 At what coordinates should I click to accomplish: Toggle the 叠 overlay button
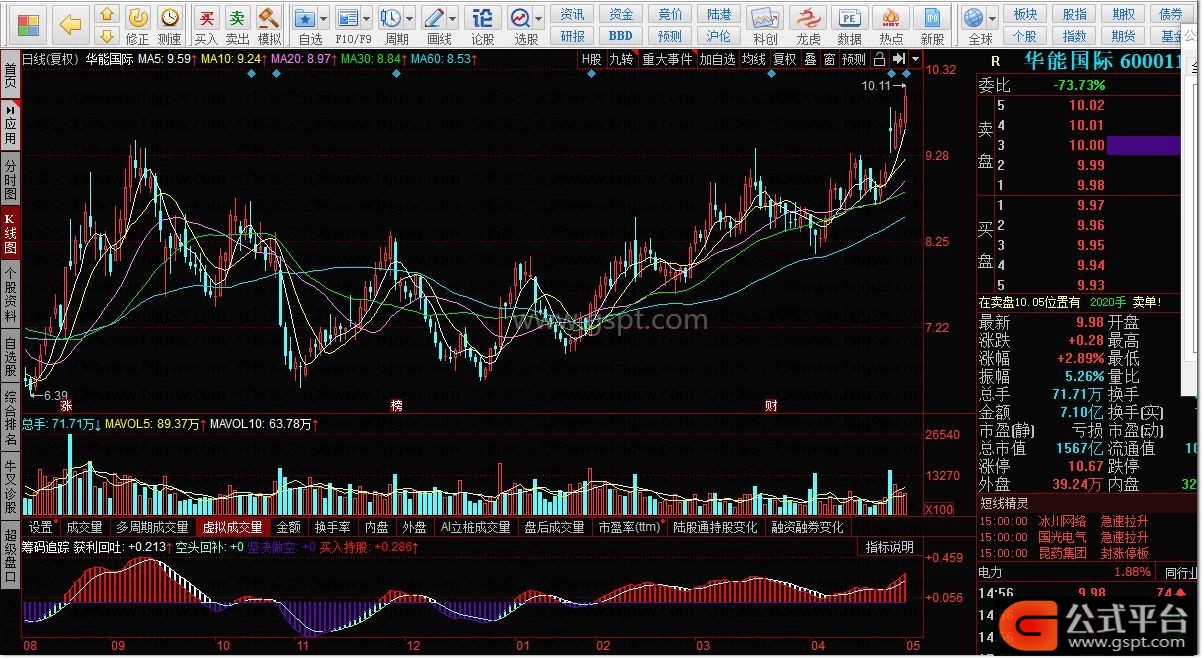tap(810, 59)
